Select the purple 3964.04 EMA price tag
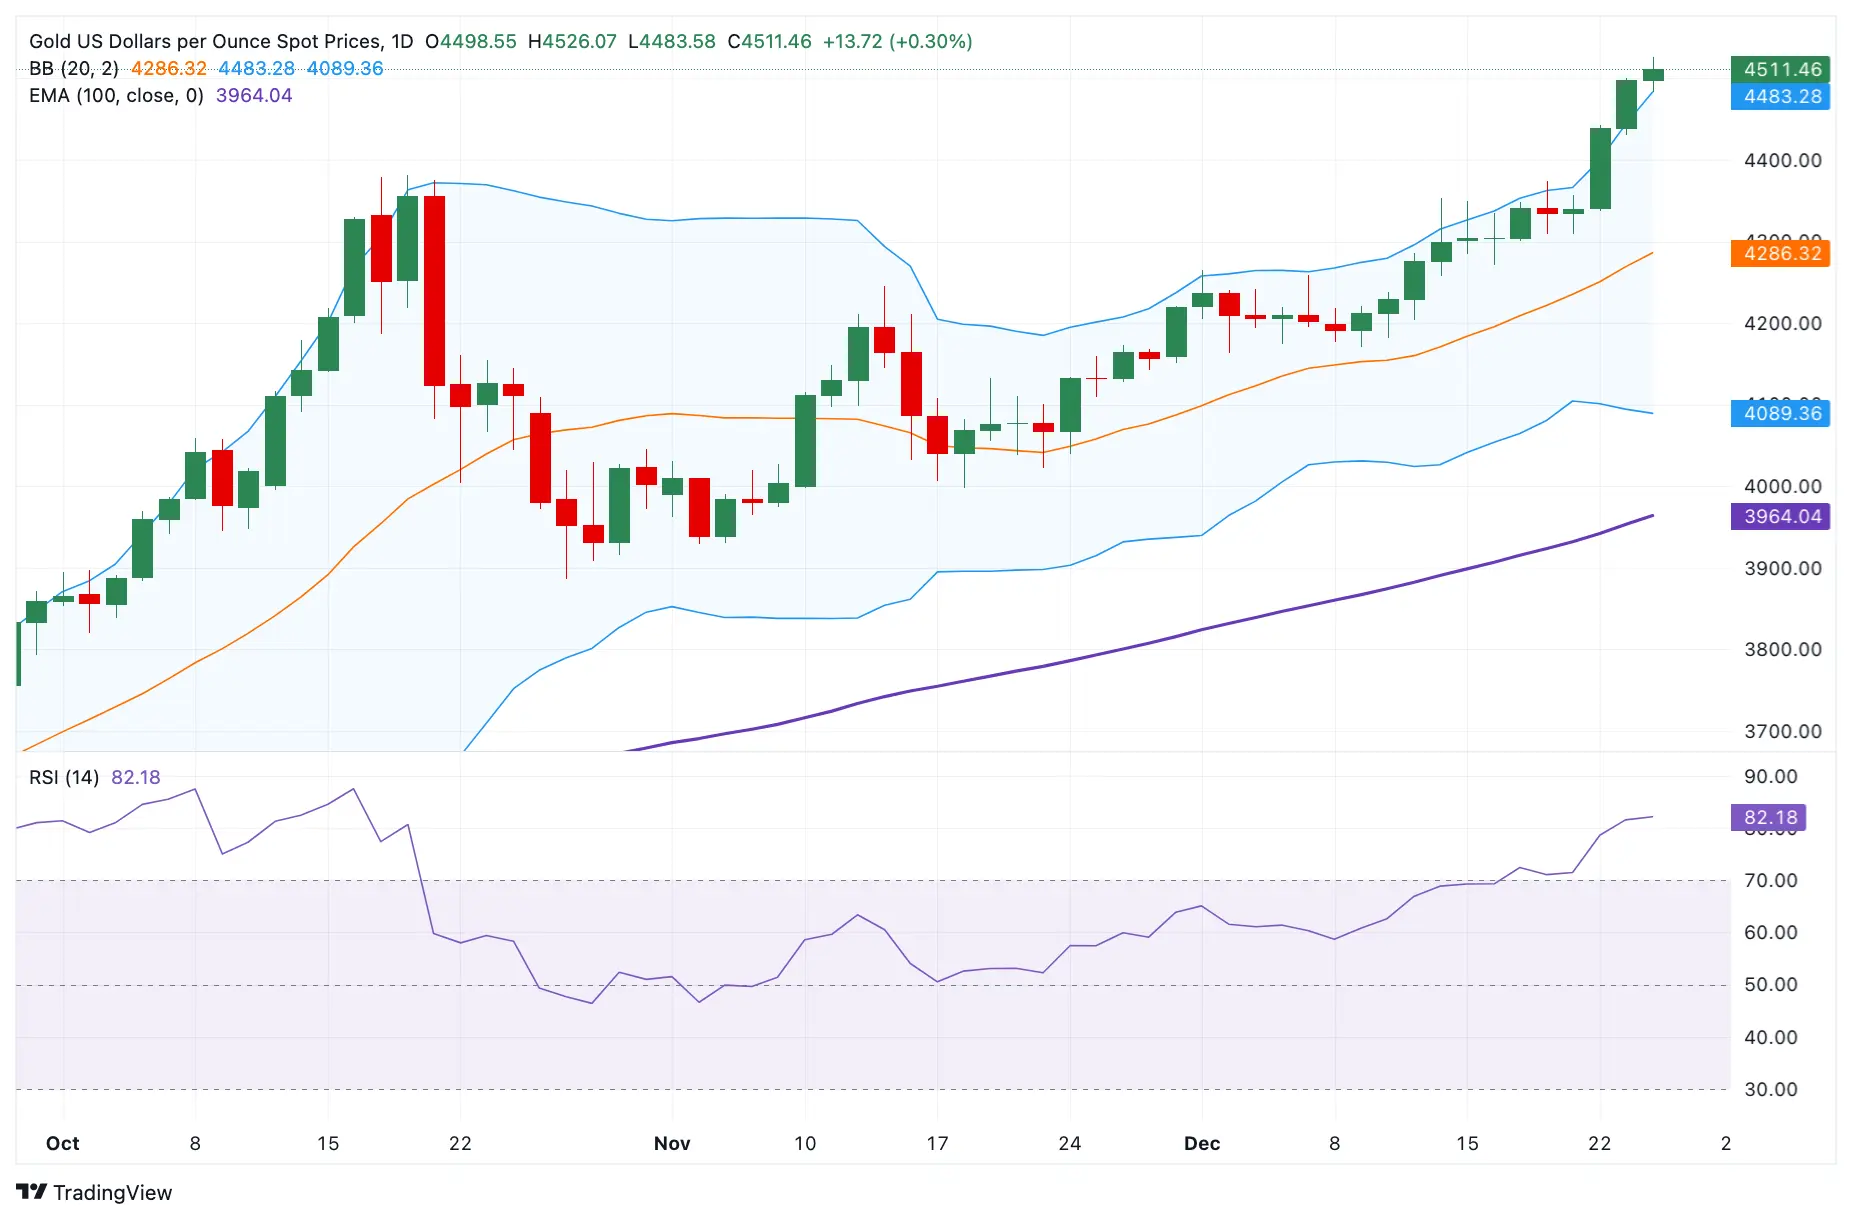 (1780, 516)
